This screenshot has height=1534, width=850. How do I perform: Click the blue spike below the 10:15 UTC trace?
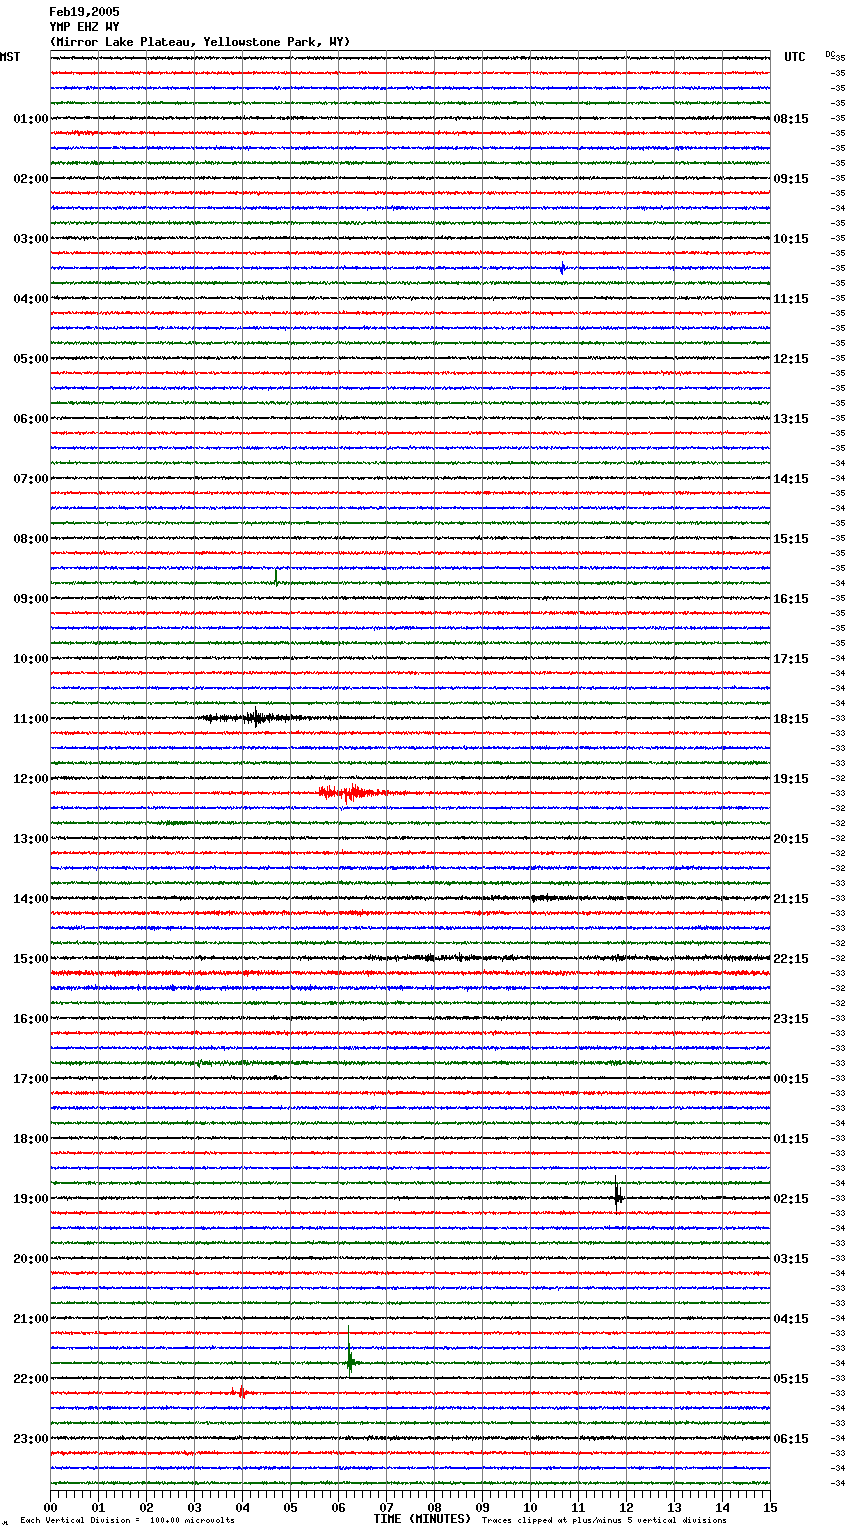pyautogui.click(x=563, y=268)
